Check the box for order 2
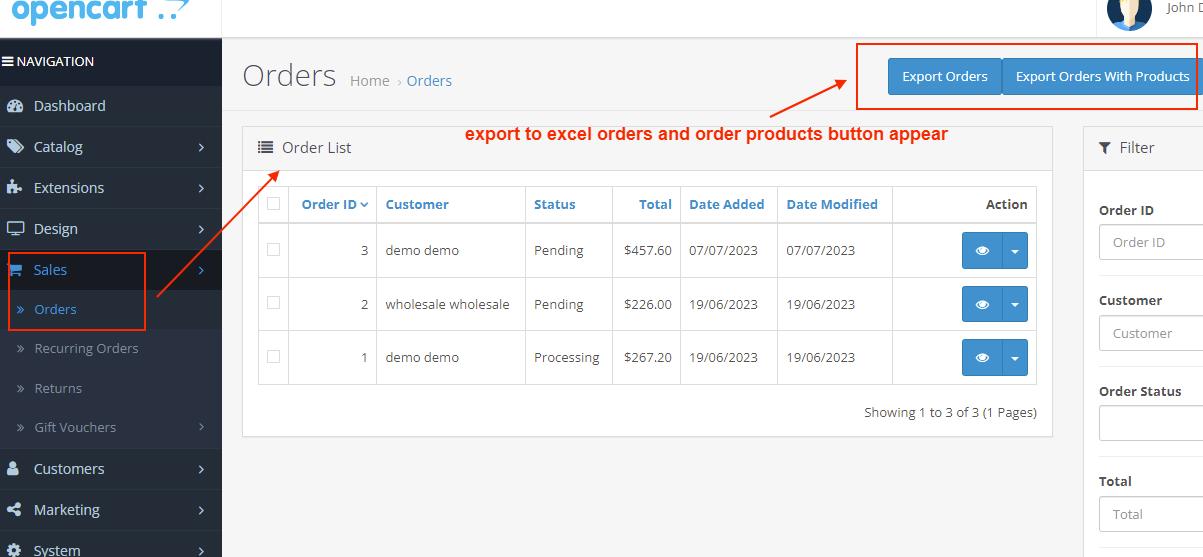This screenshot has height=557, width=1203. pyautogui.click(x=274, y=303)
